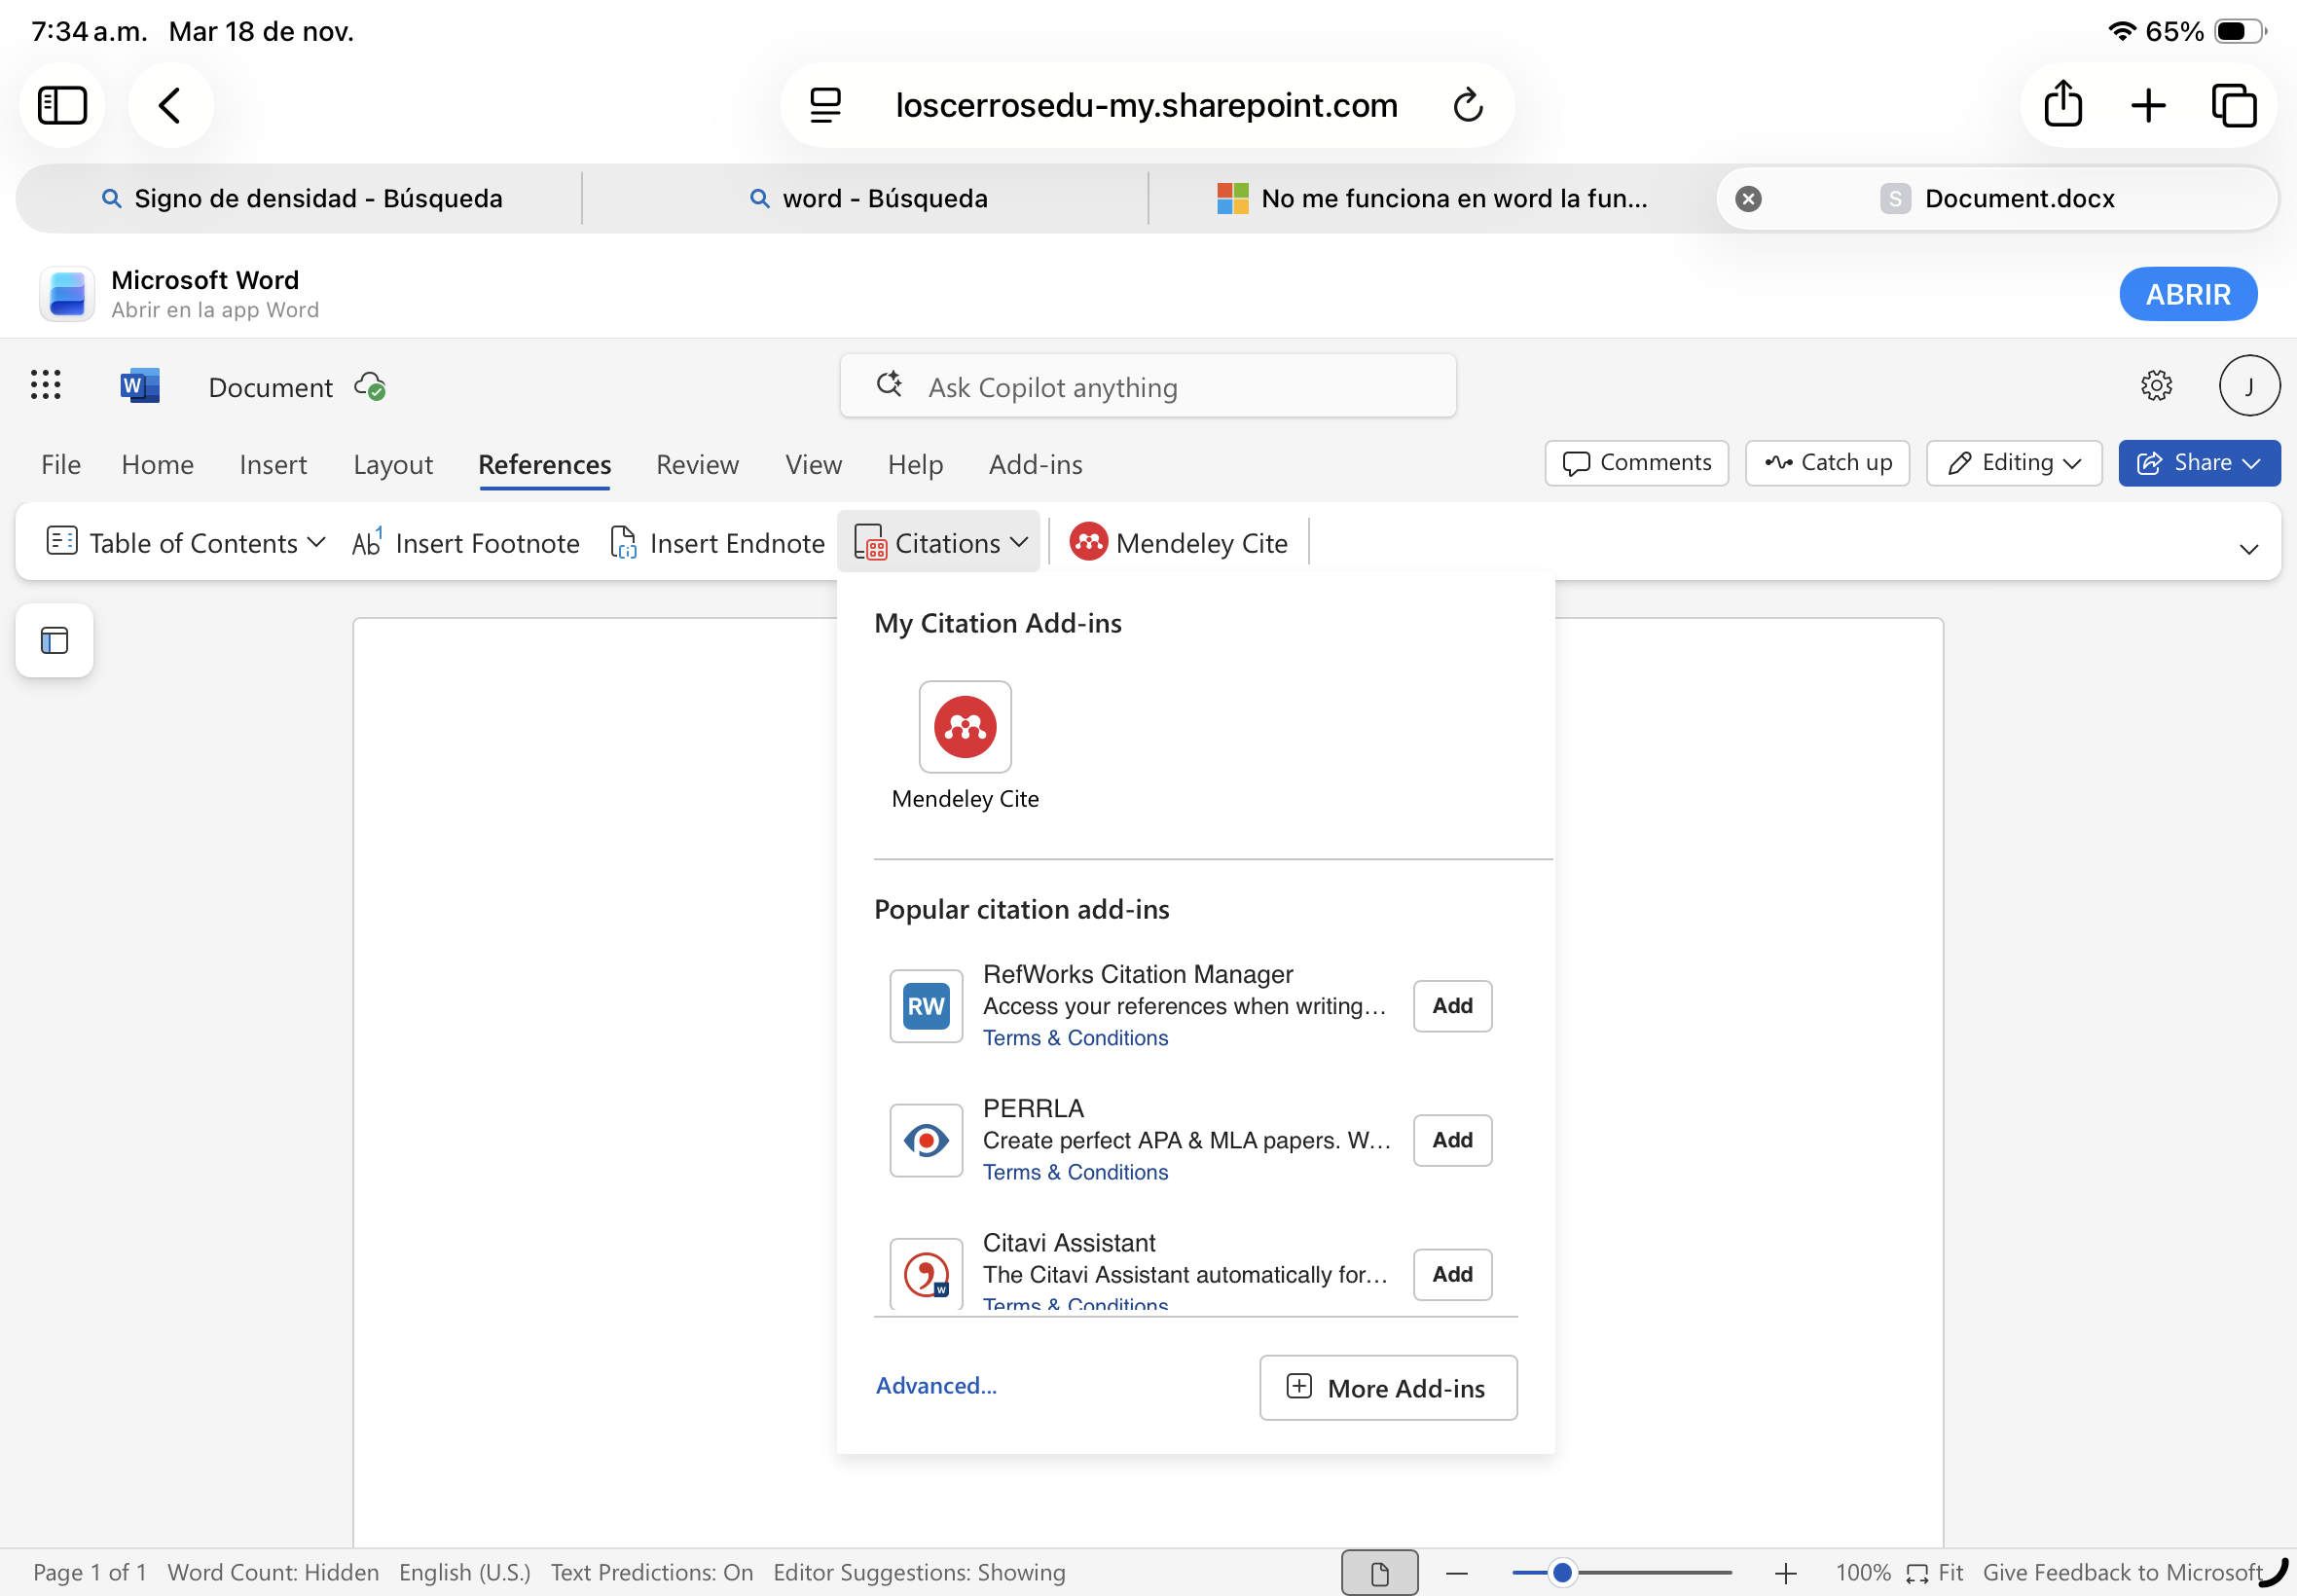Toggle Editor Suggestions in the status bar
2297x1596 pixels.
coord(919,1572)
